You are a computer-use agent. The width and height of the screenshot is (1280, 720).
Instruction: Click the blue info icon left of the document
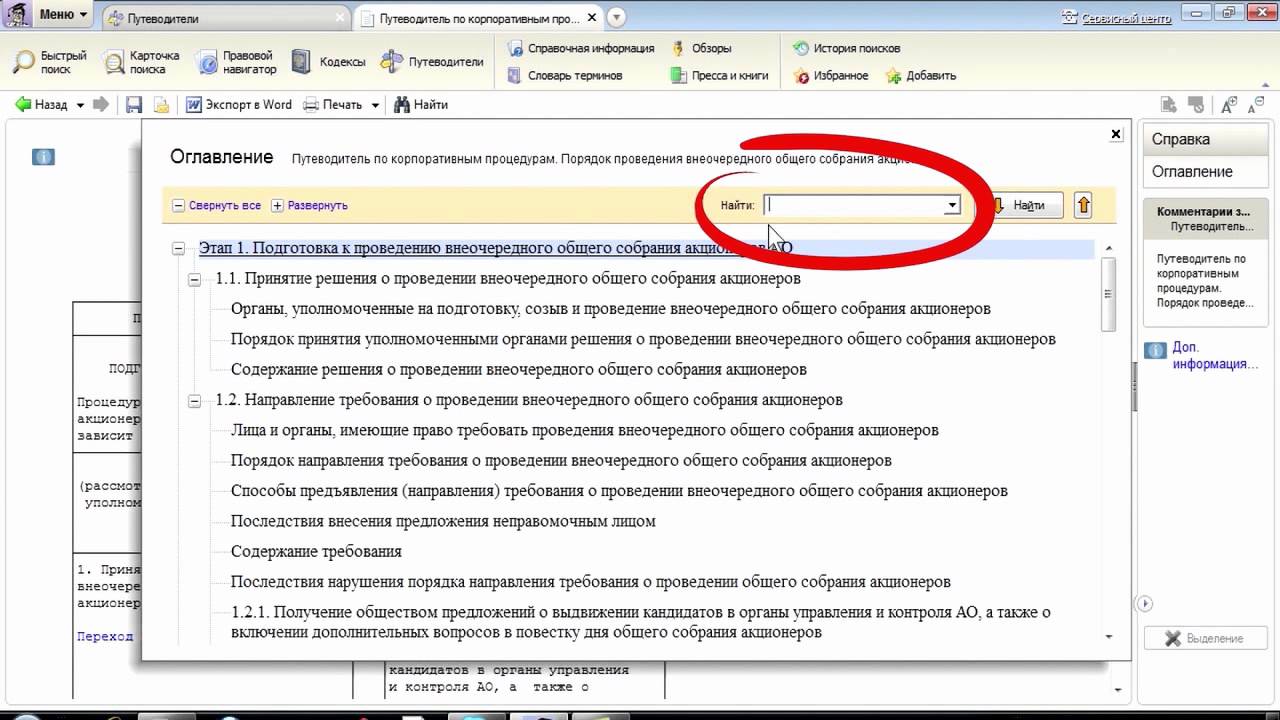(x=42, y=157)
